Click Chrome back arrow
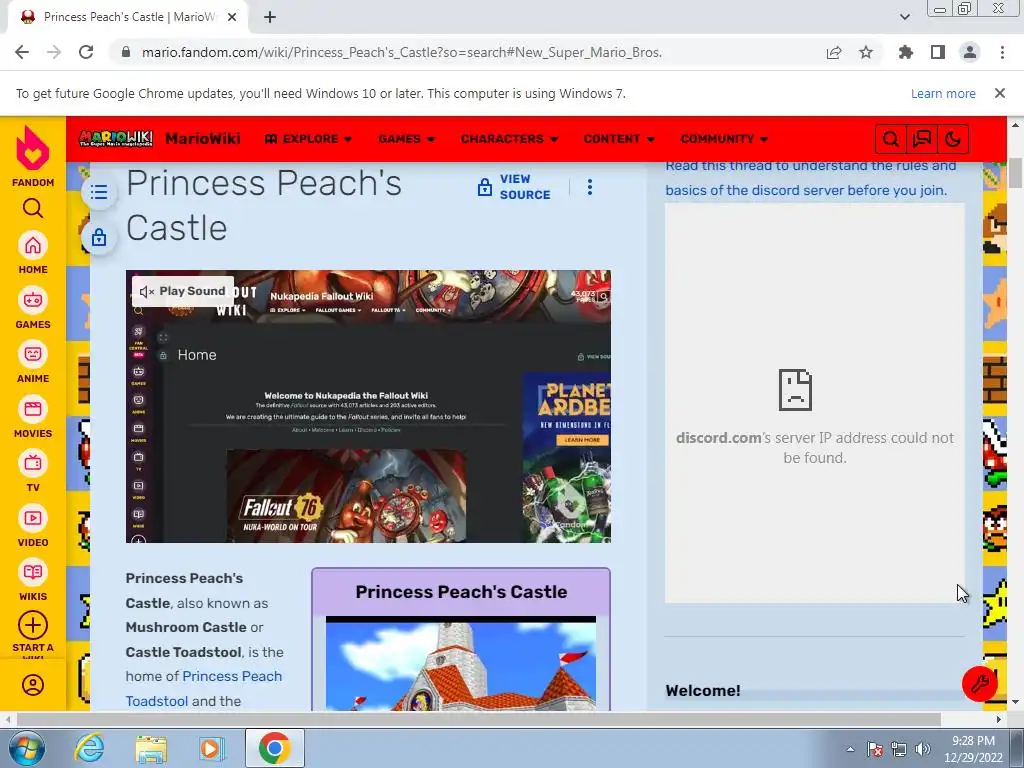Screen dimensions: 1024x768 click(x=22, y=52)
